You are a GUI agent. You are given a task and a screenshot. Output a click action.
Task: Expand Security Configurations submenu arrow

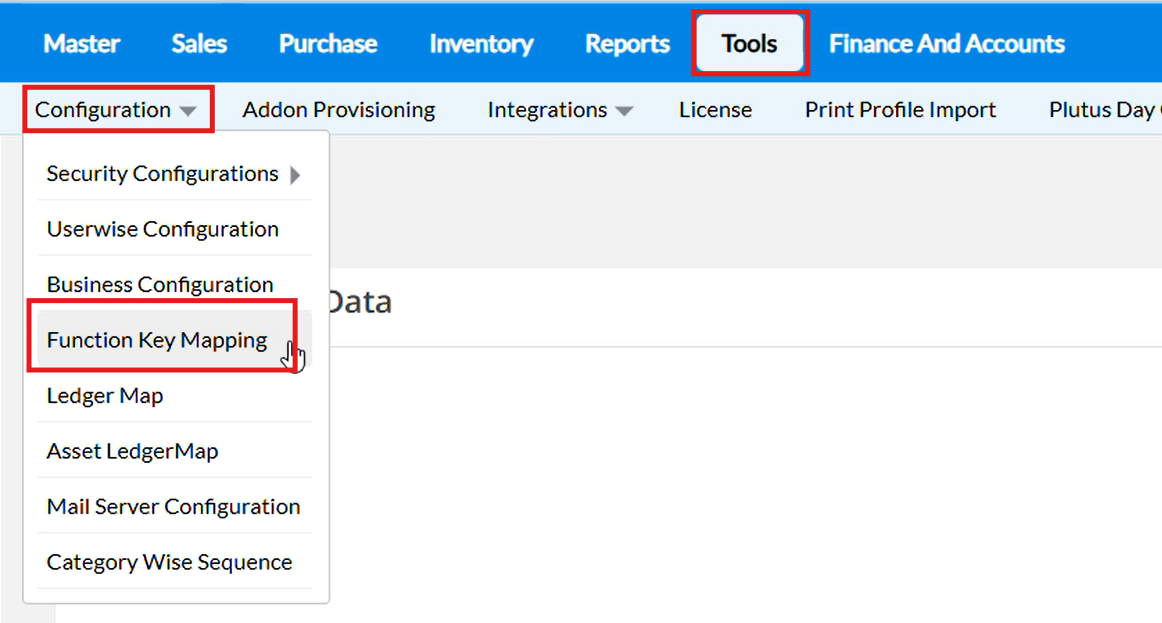click(295, 175)
